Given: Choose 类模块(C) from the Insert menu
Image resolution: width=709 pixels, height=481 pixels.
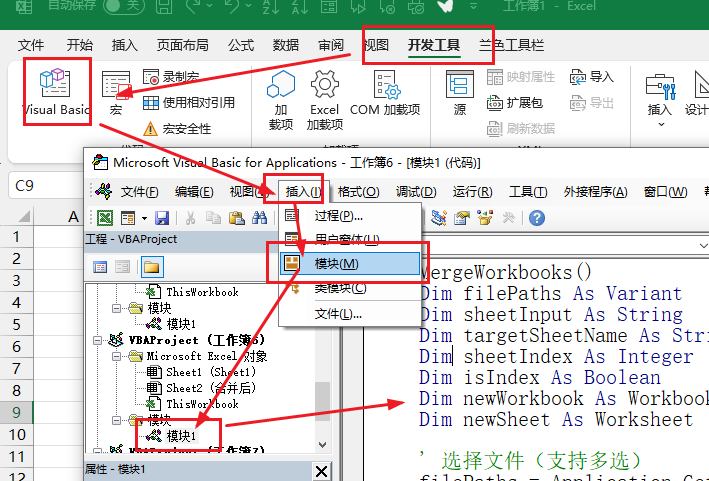Looking at the screenshot, I should pos(350,288).
